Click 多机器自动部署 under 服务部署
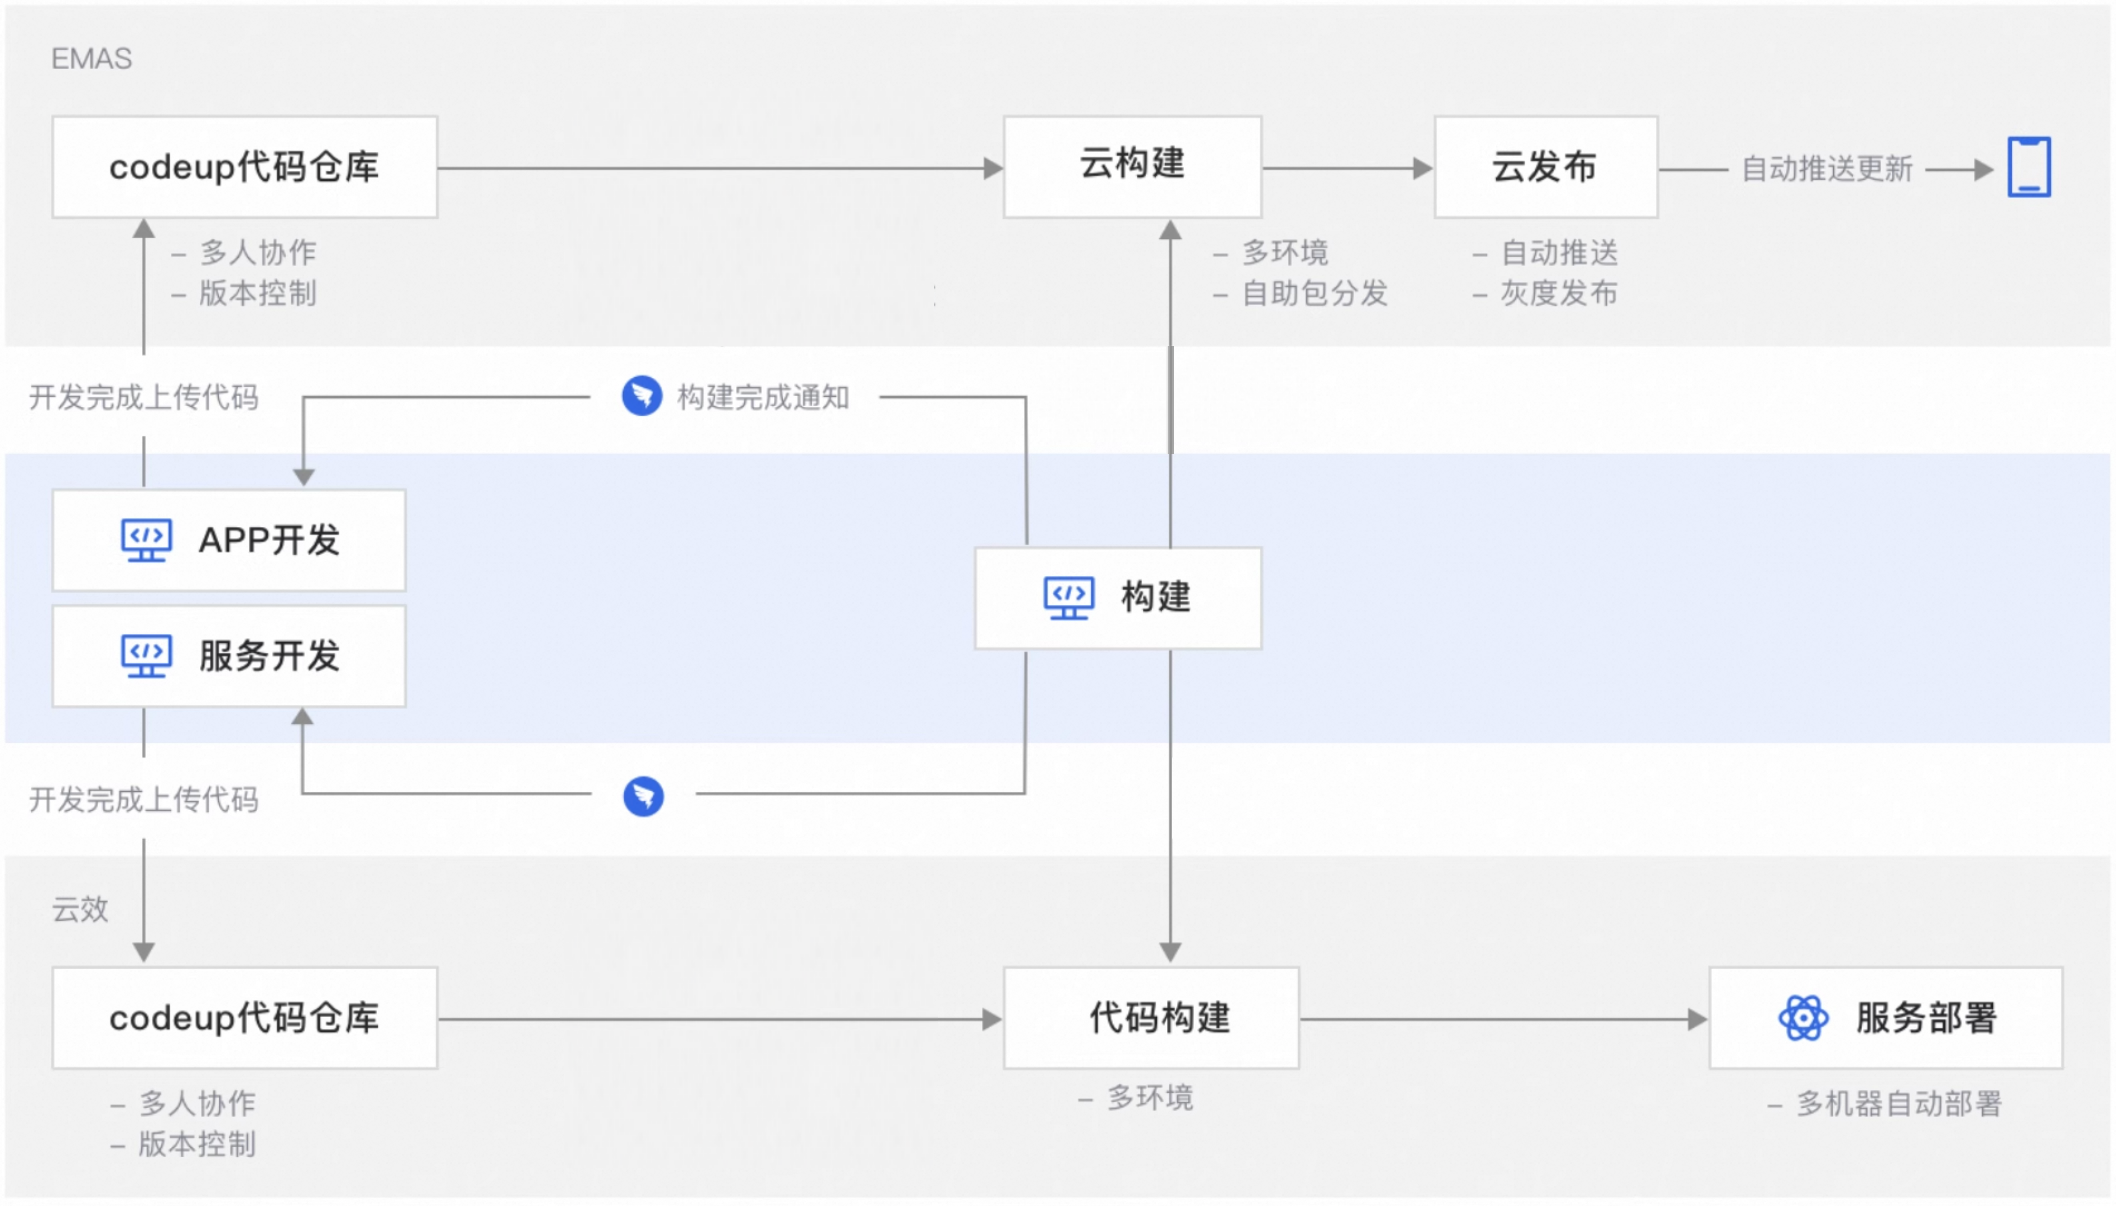Image resolution: width=2116 pixels, height=1206 pixels. pos(1899,1103)
